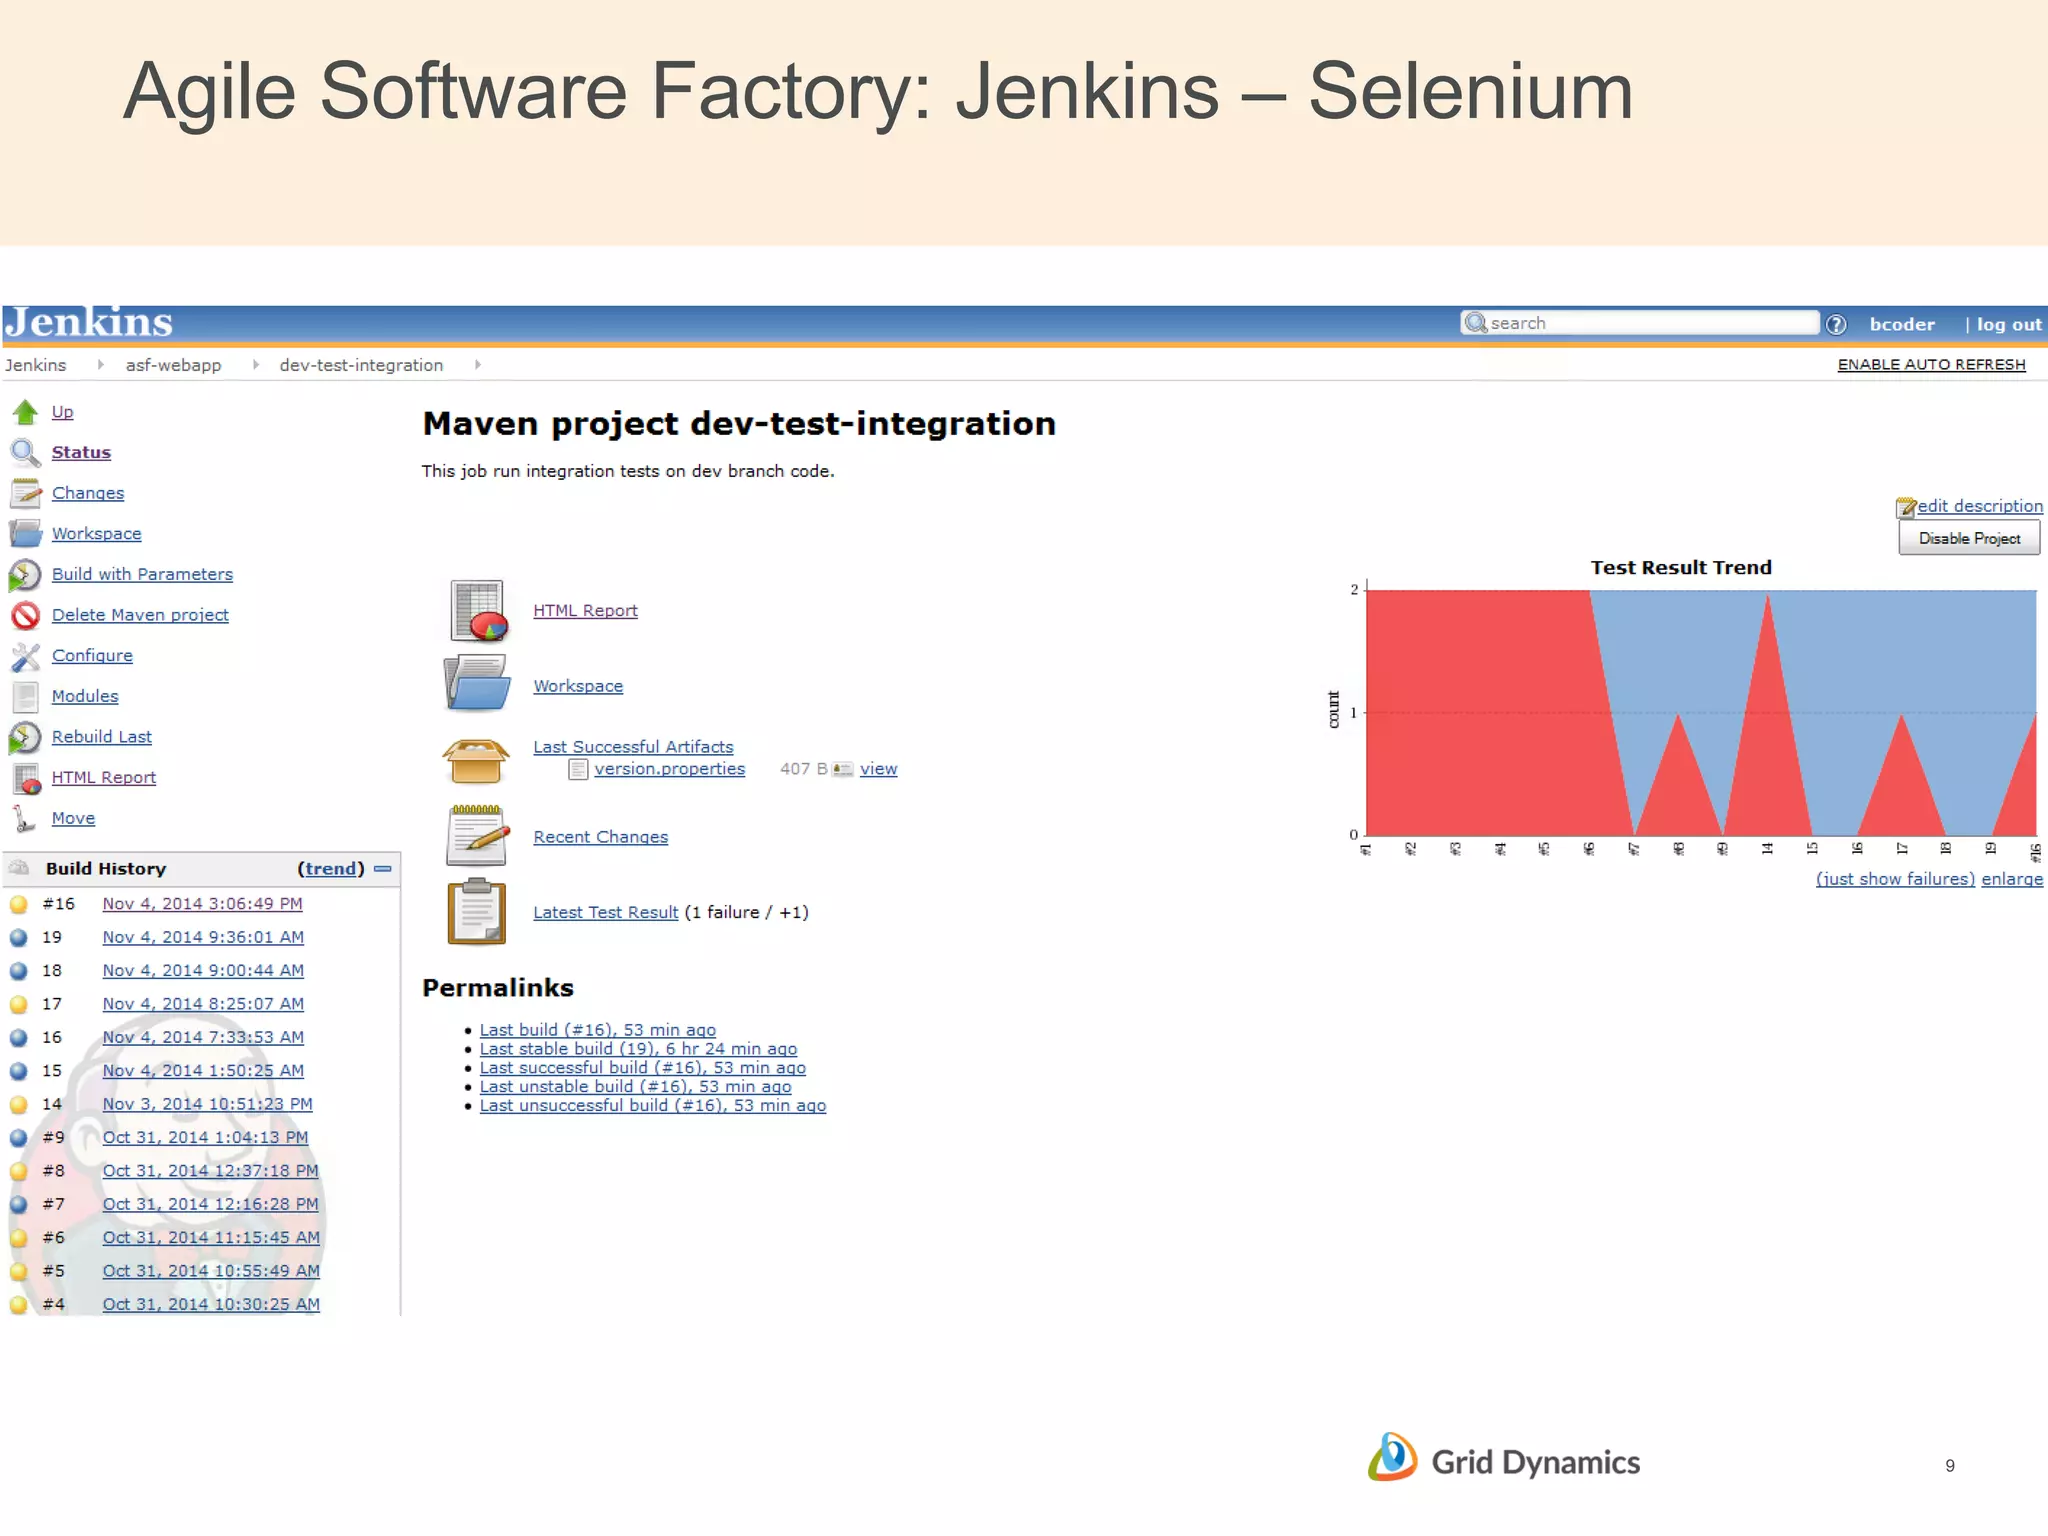This screenshot has width=2048, height=1536.
Task: Open the version.properties artifact link
Action: 669,769
